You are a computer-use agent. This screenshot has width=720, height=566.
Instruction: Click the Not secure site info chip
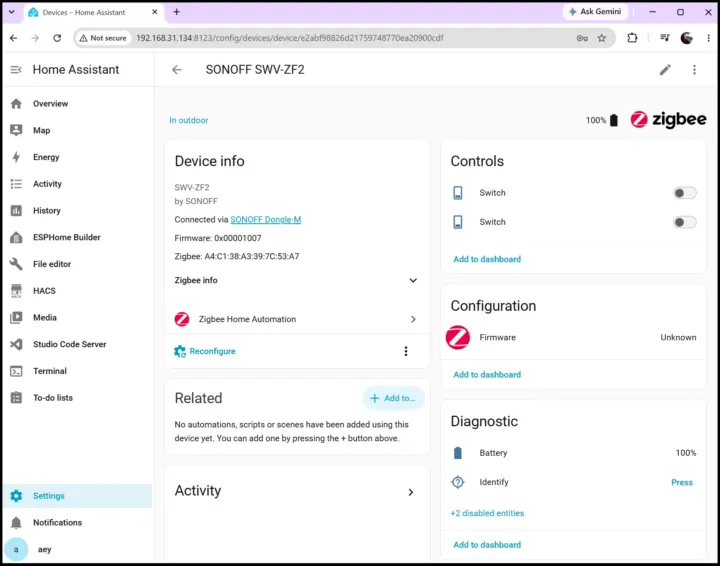click(x=103, y=38)
